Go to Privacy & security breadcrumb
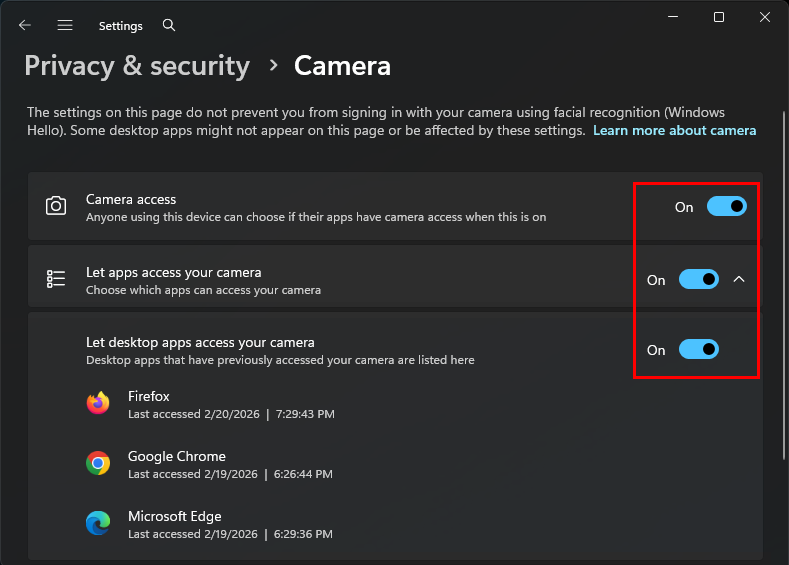The image size is (789, 565). 137,66
